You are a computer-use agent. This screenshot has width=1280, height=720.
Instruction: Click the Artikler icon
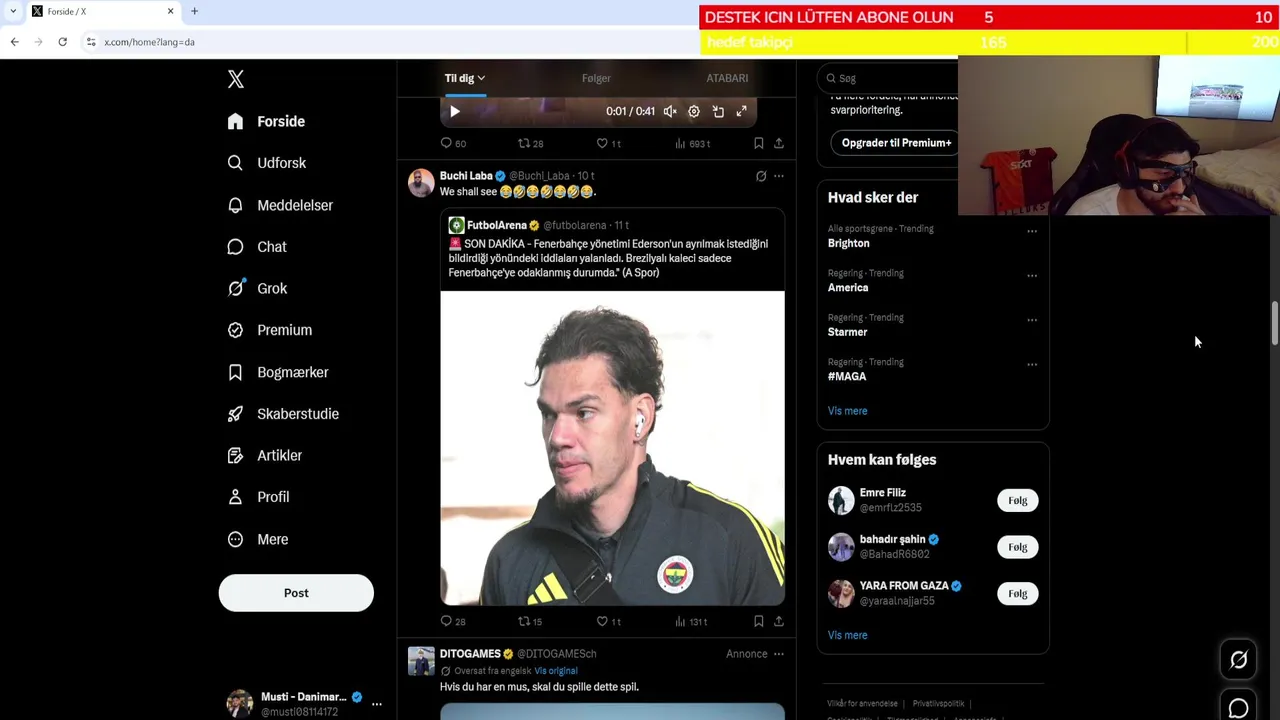[235, 455]
